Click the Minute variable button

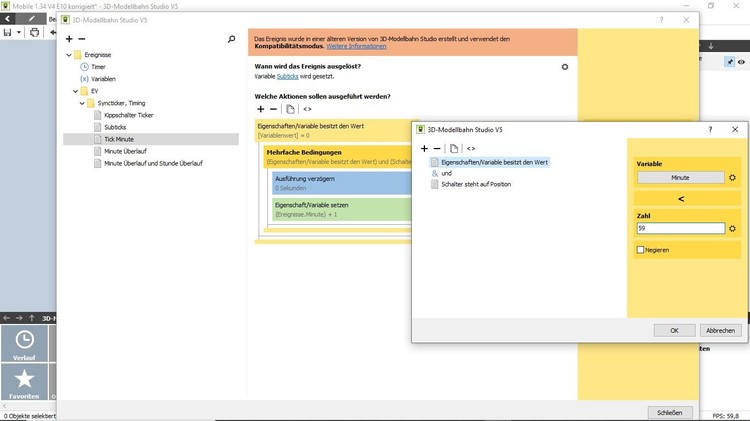coord(680,177)
